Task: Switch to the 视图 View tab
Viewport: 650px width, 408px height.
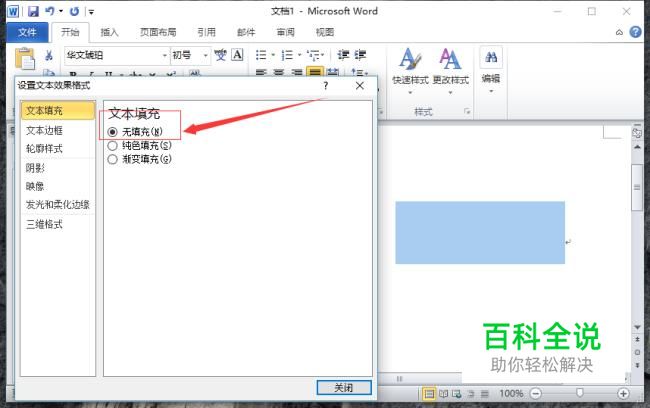Action: click(325, 32)
